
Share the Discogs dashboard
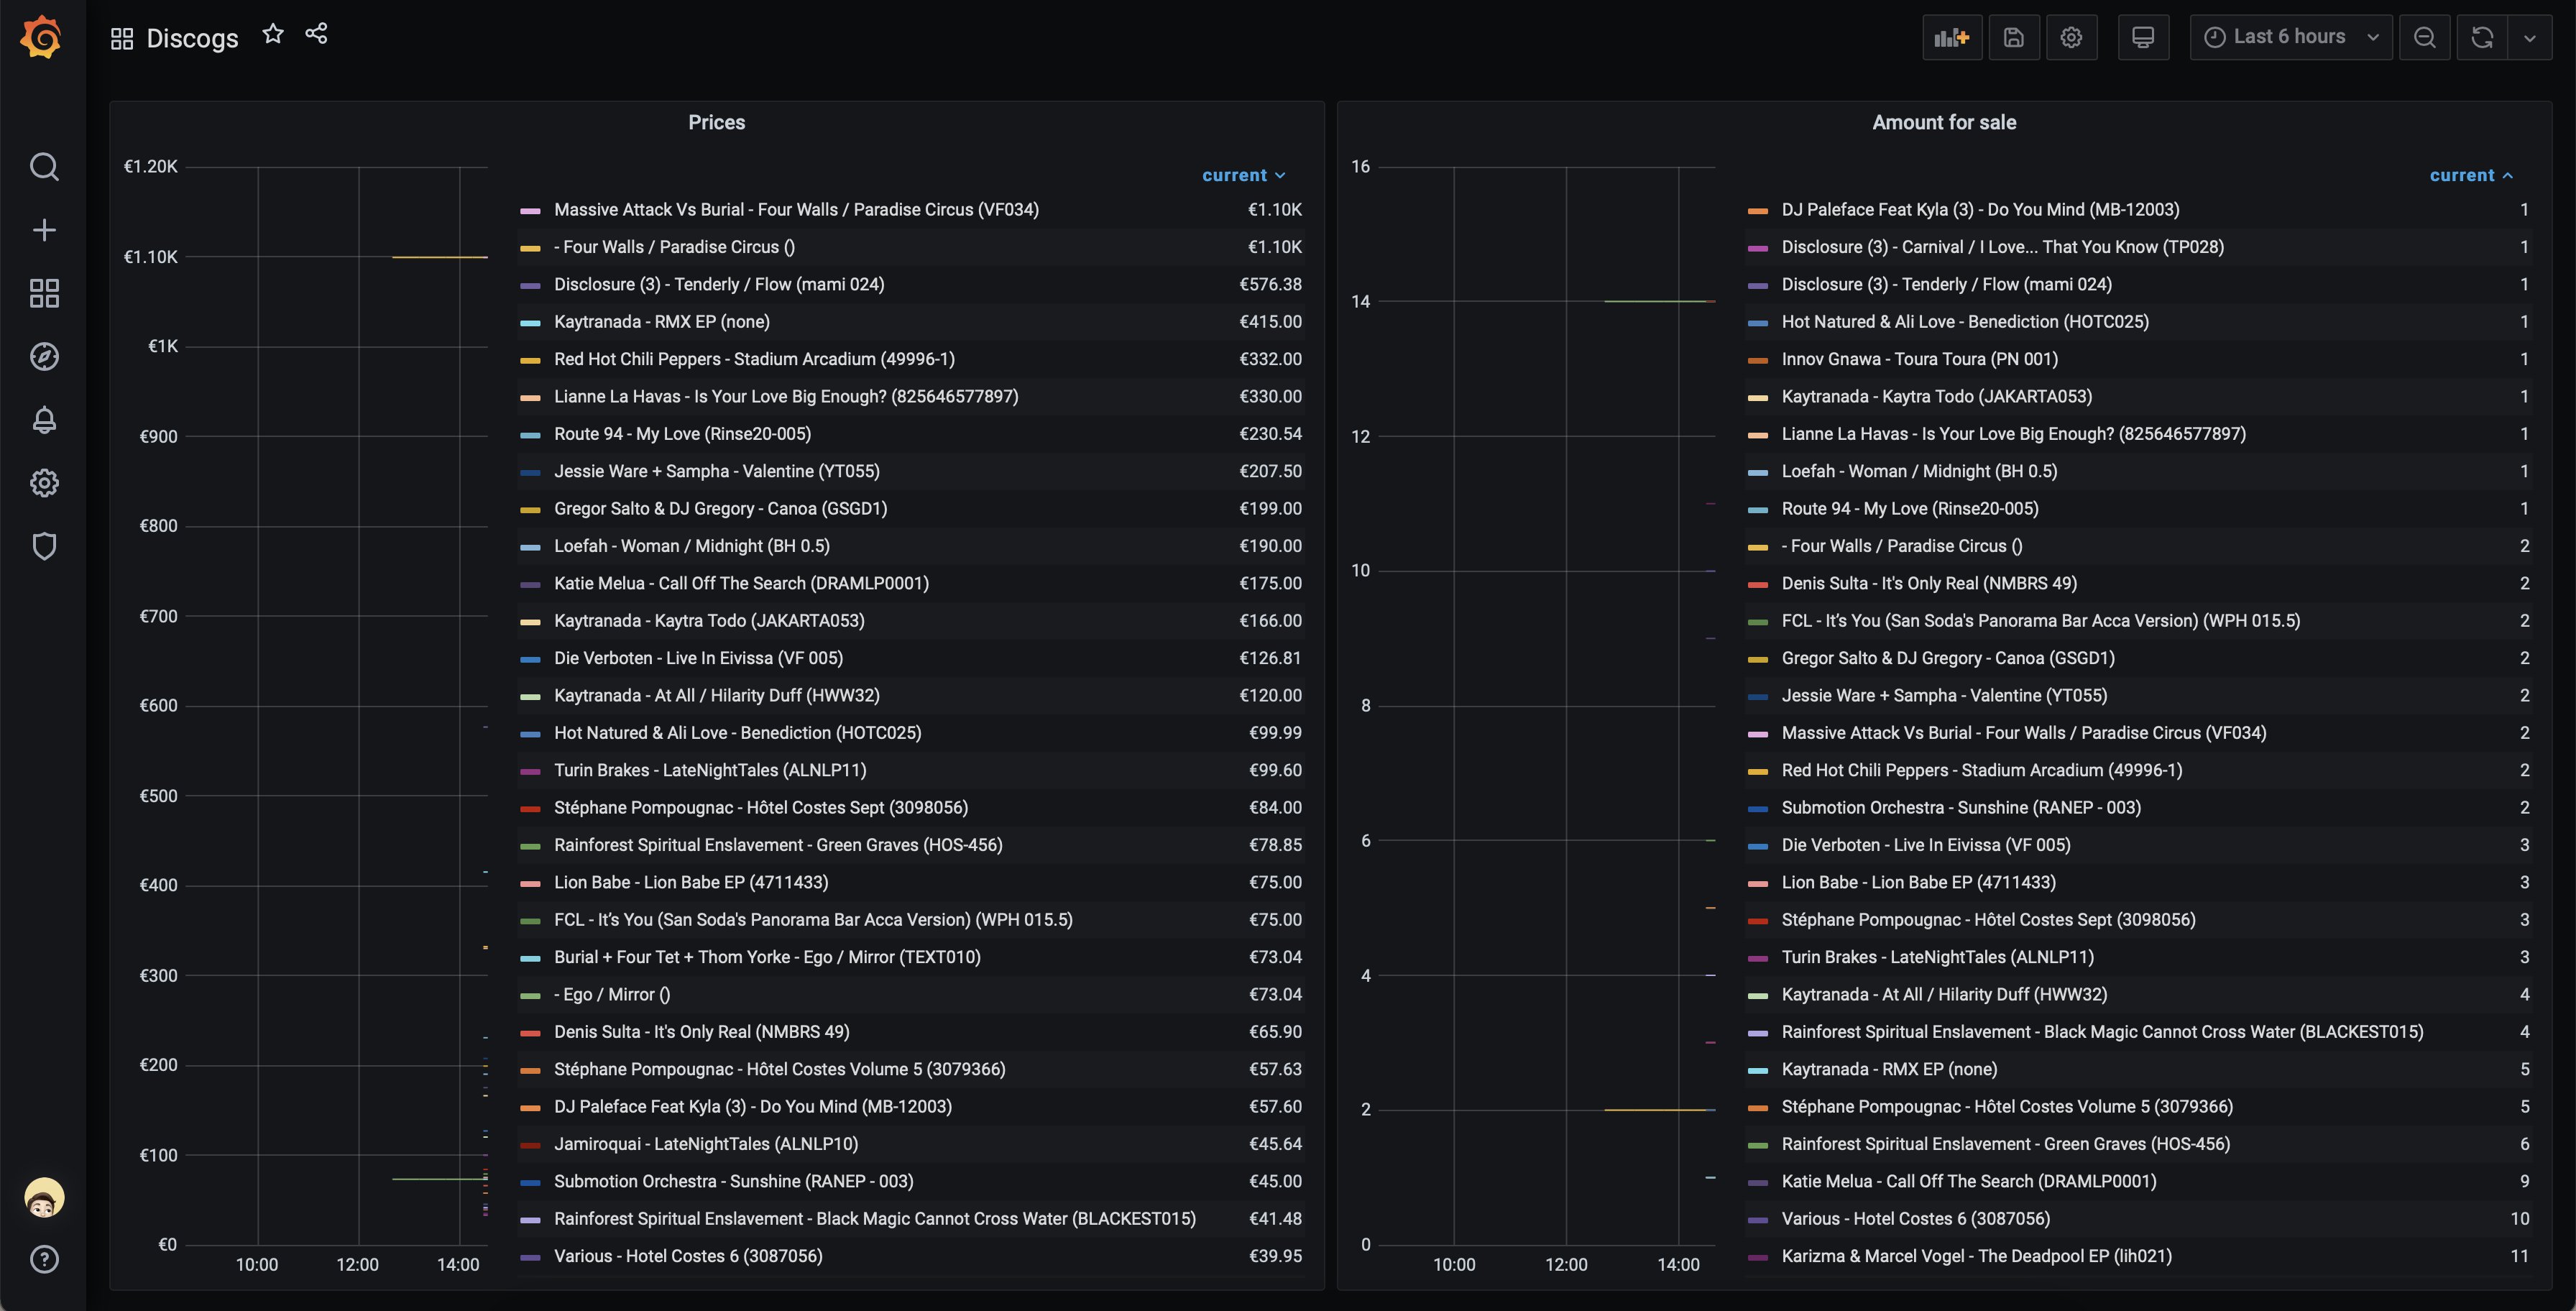[x=317, y=35]
